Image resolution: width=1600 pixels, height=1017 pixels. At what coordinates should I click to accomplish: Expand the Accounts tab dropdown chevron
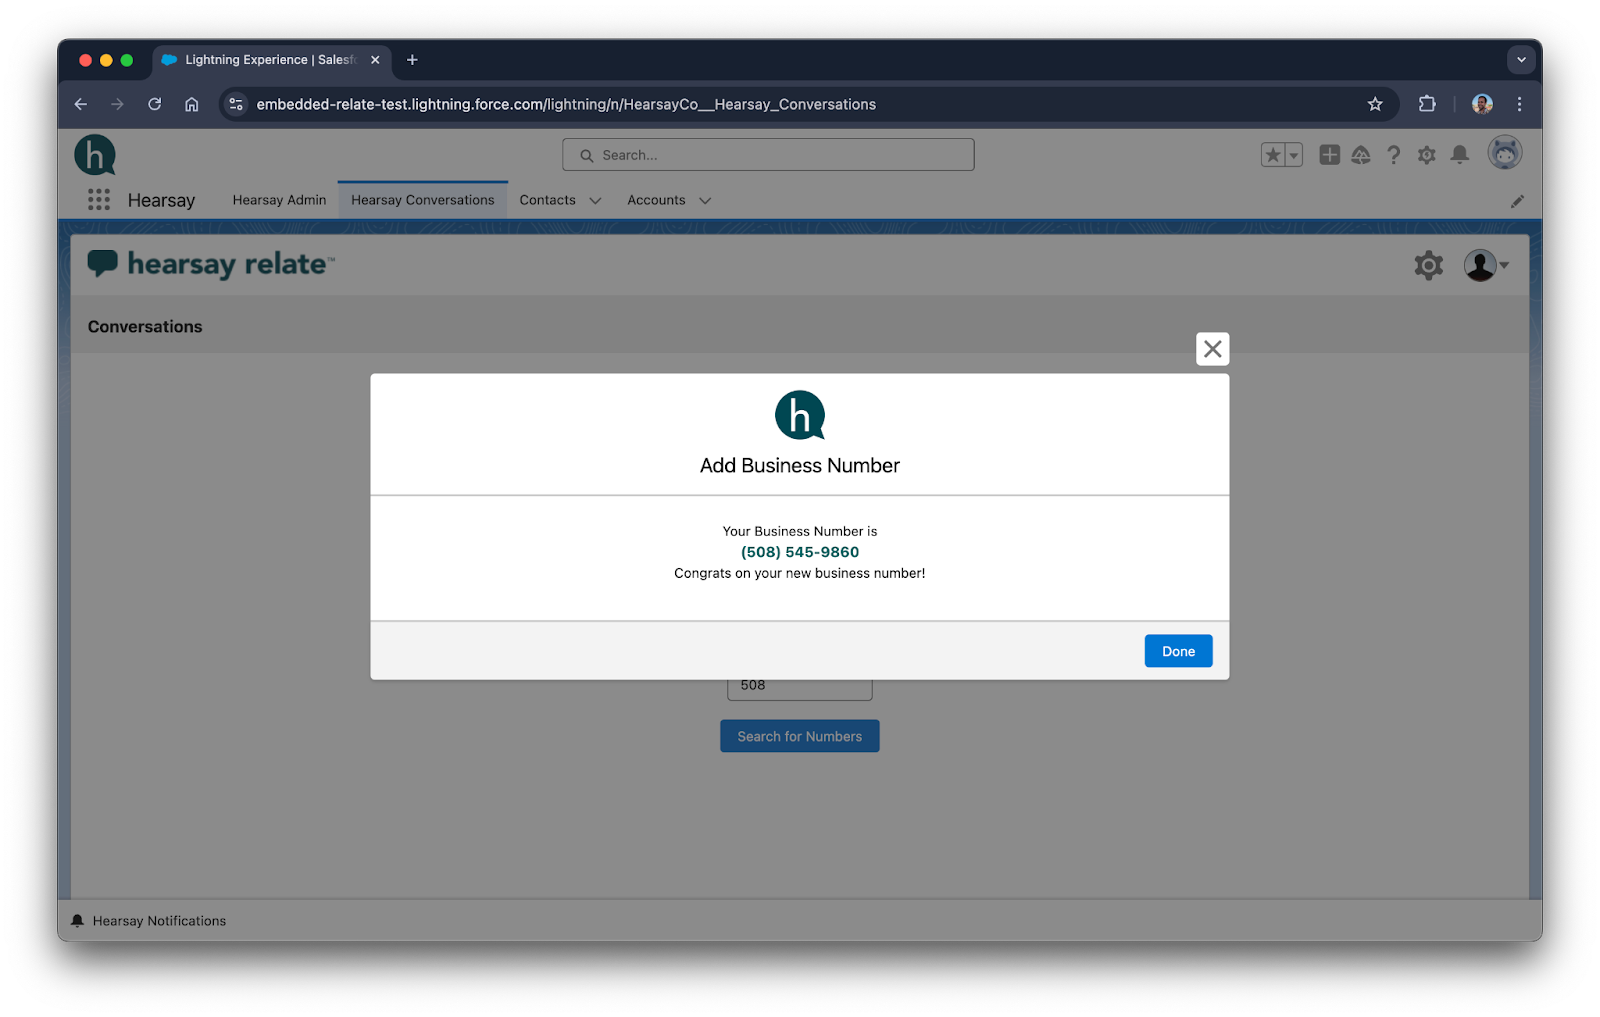pyautogui.click(x=705, y=201)
